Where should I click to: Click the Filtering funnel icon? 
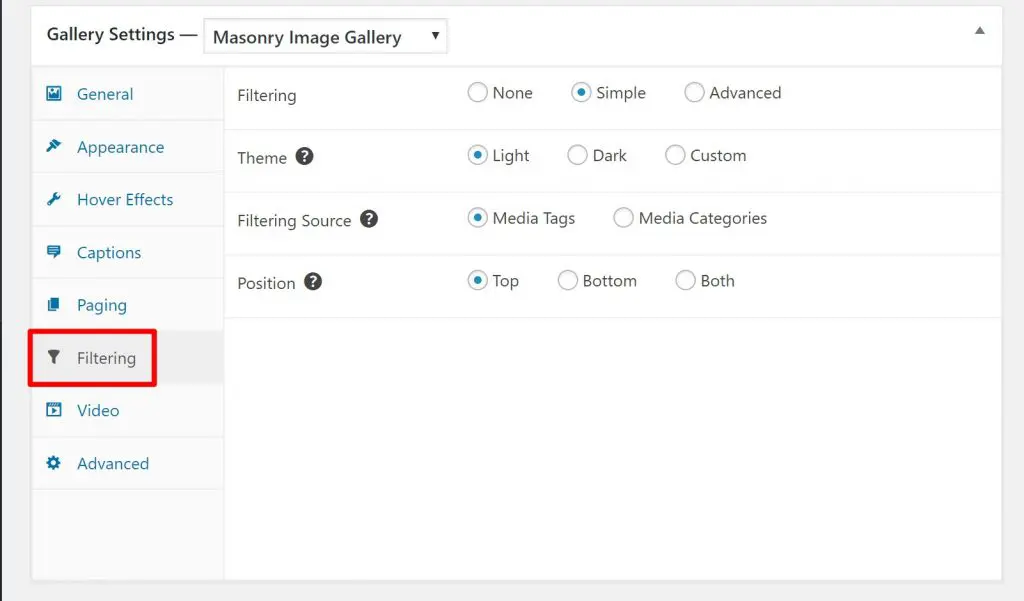coord(54,357)
